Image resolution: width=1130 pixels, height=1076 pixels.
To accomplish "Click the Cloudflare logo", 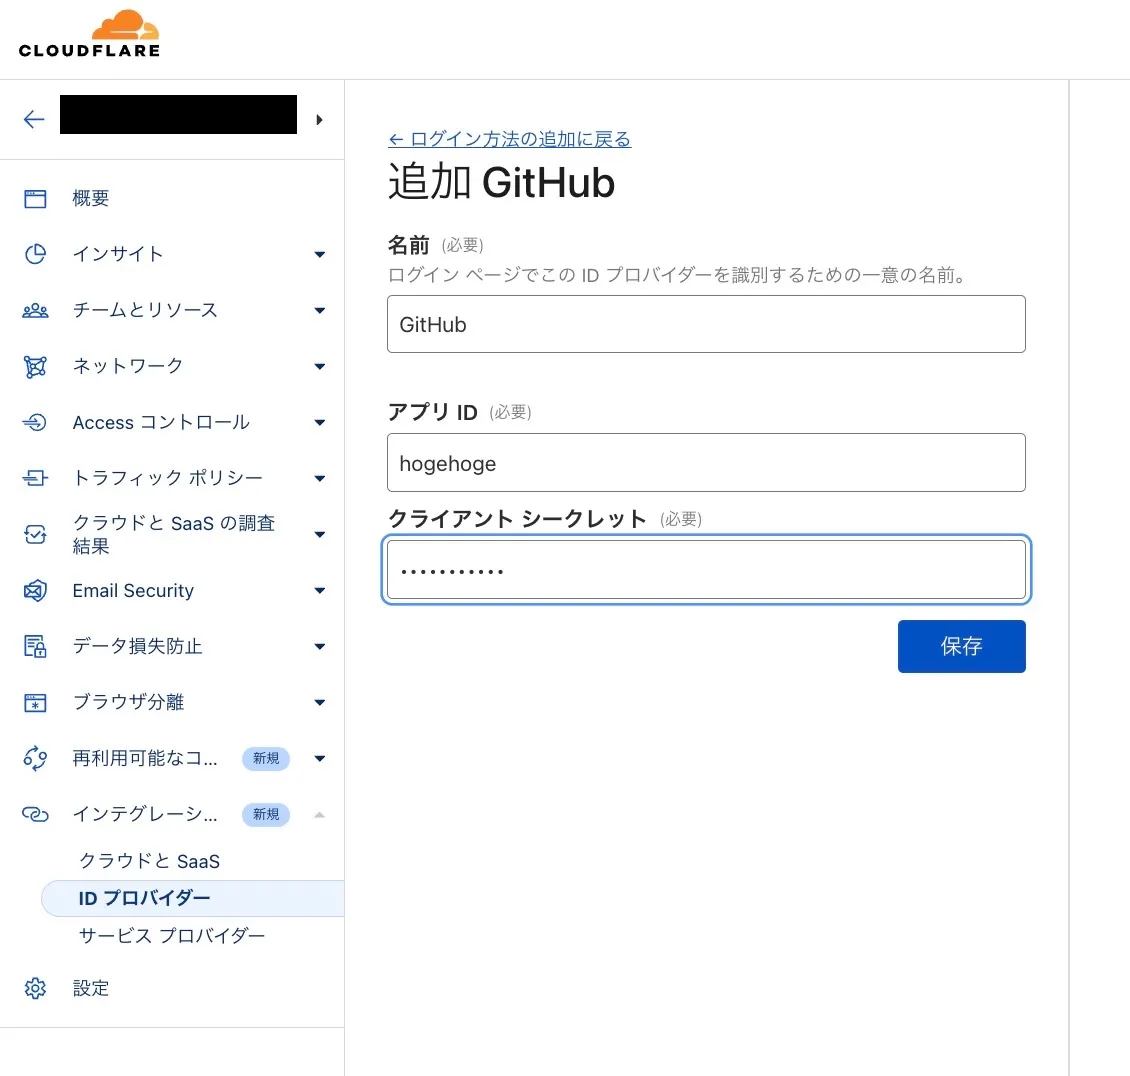I will [89, 34].
